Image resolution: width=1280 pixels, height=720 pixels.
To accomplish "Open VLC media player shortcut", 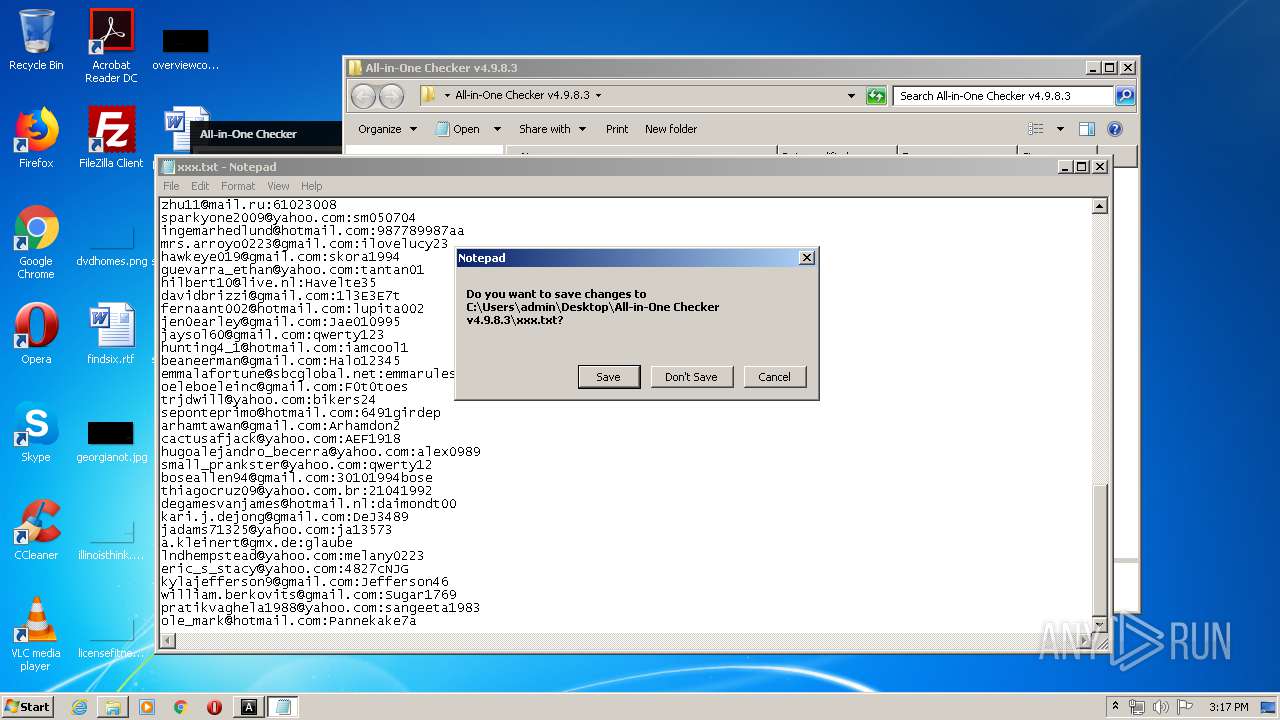I will [36, 634].
